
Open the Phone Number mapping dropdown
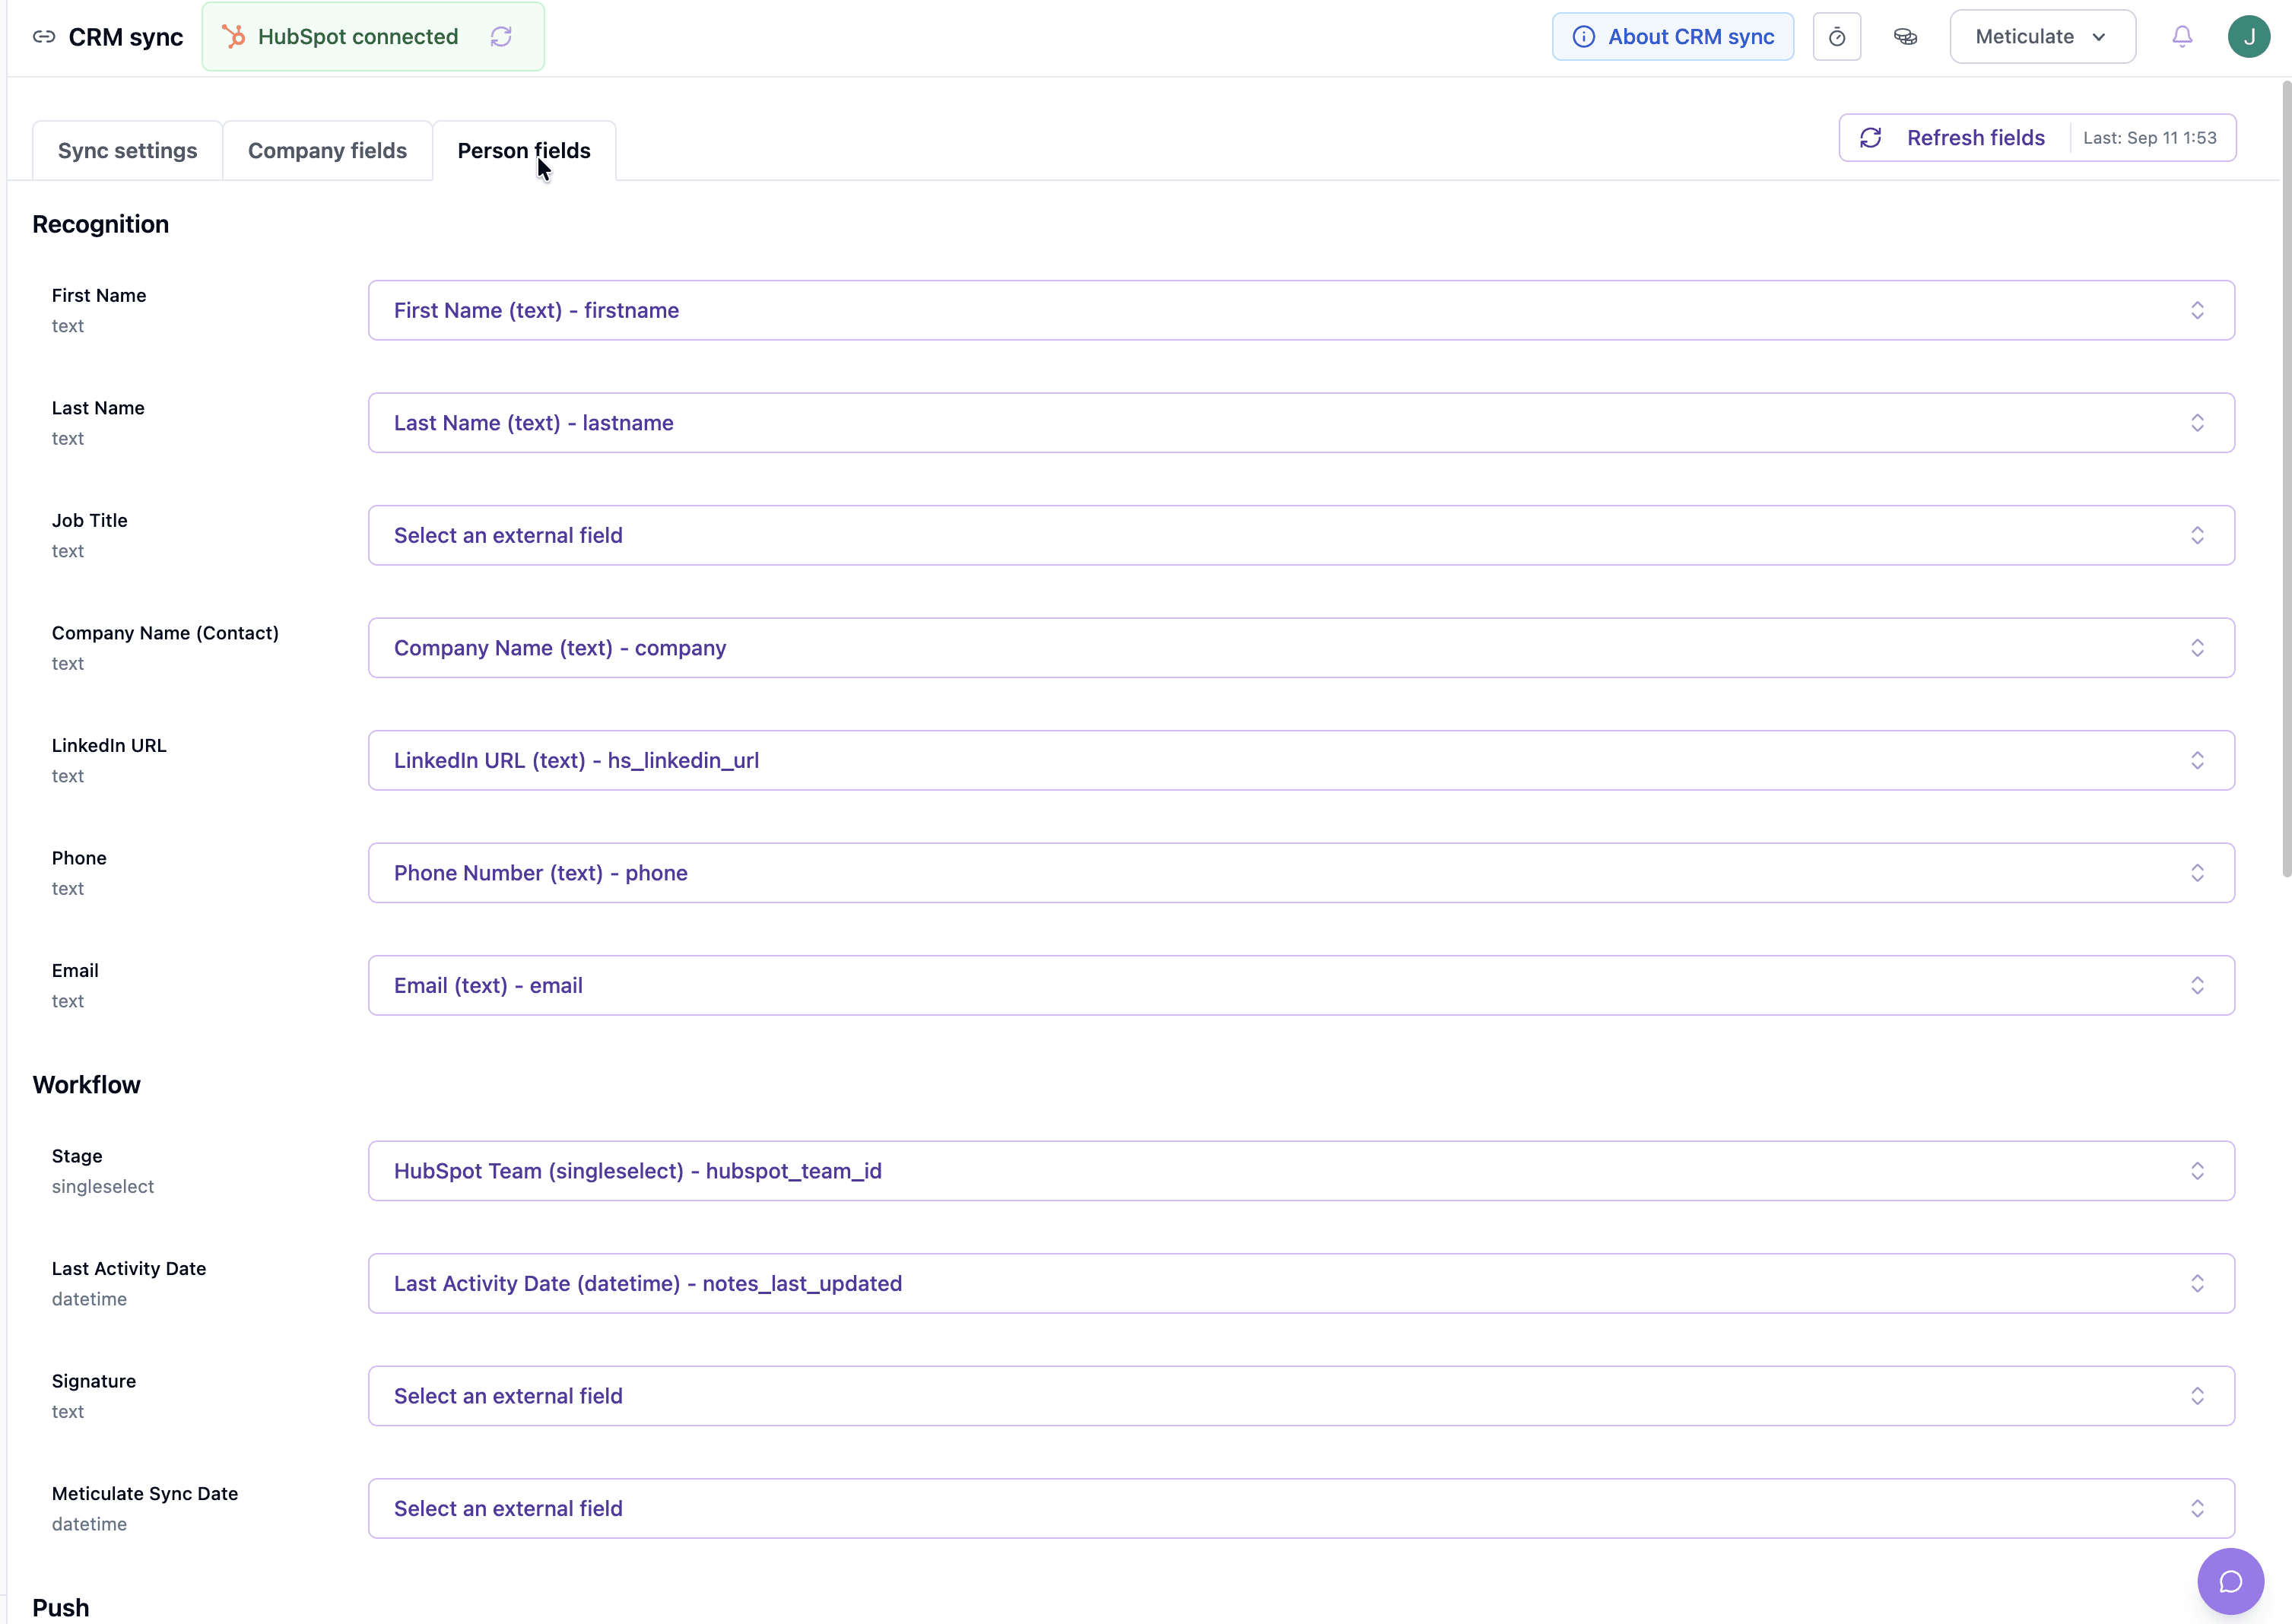[x=1301, y=873]
